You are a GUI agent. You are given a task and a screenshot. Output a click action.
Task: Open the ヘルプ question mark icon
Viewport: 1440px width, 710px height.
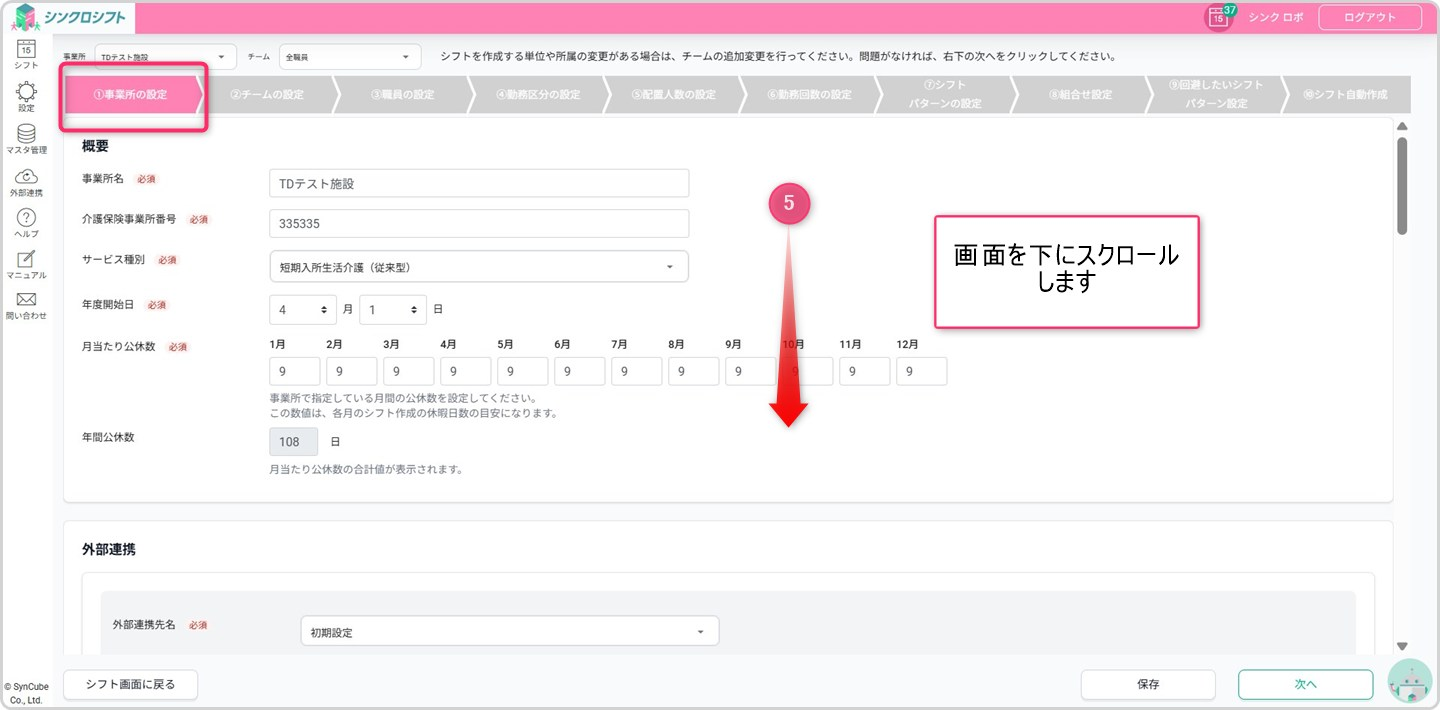(27, 218)
